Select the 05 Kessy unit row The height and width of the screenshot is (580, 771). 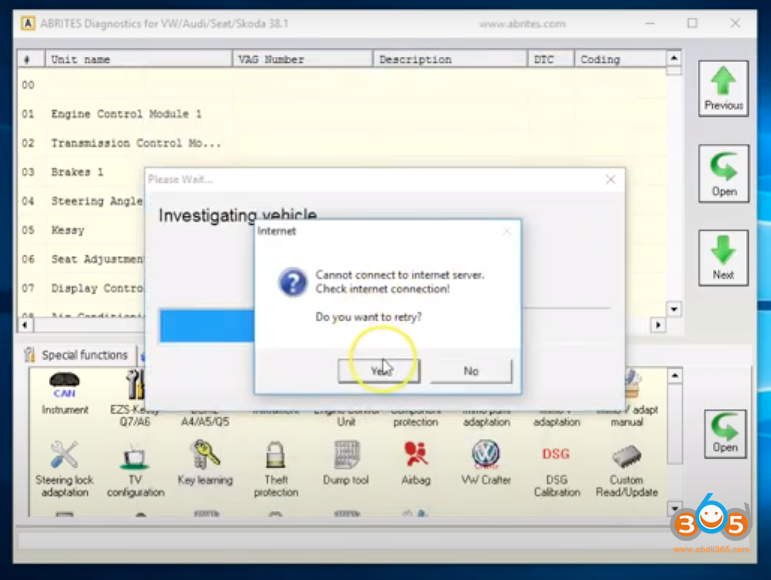(81, 230)
